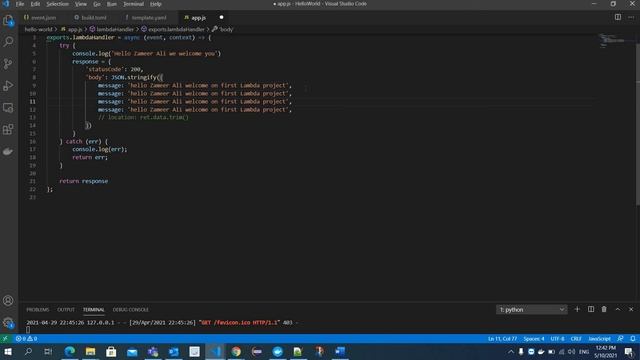The height and width of the screenshot is (360, 640).
Task: Click hello-world folder in breadcrumb
Action: pos(38,29)
